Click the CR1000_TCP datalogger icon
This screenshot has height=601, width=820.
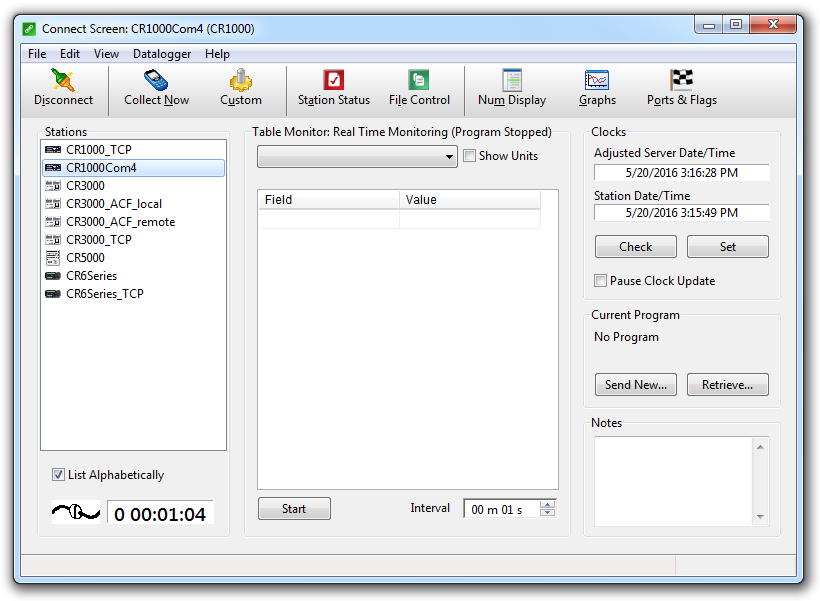pyautogui.click(x=53, y=150)
